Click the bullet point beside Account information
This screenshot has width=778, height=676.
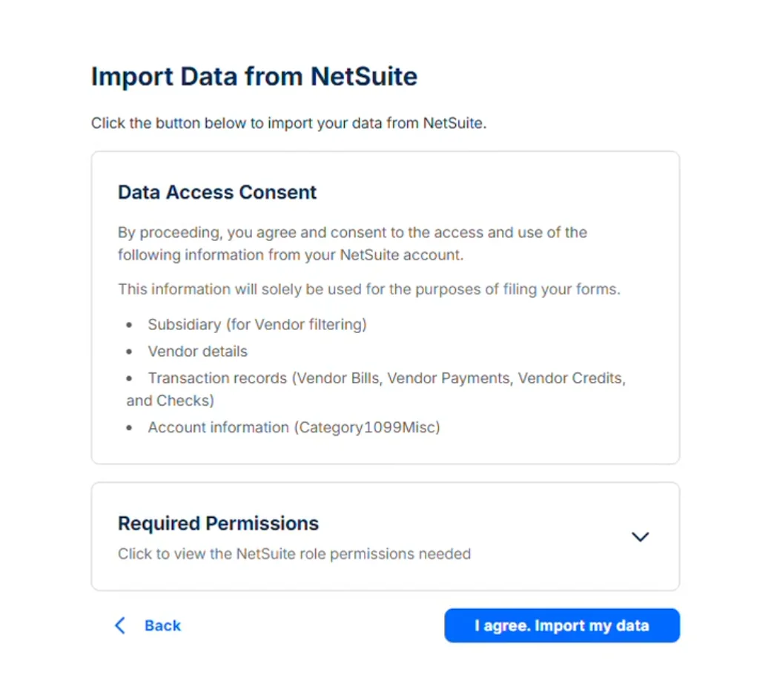(x=130, y=428)
